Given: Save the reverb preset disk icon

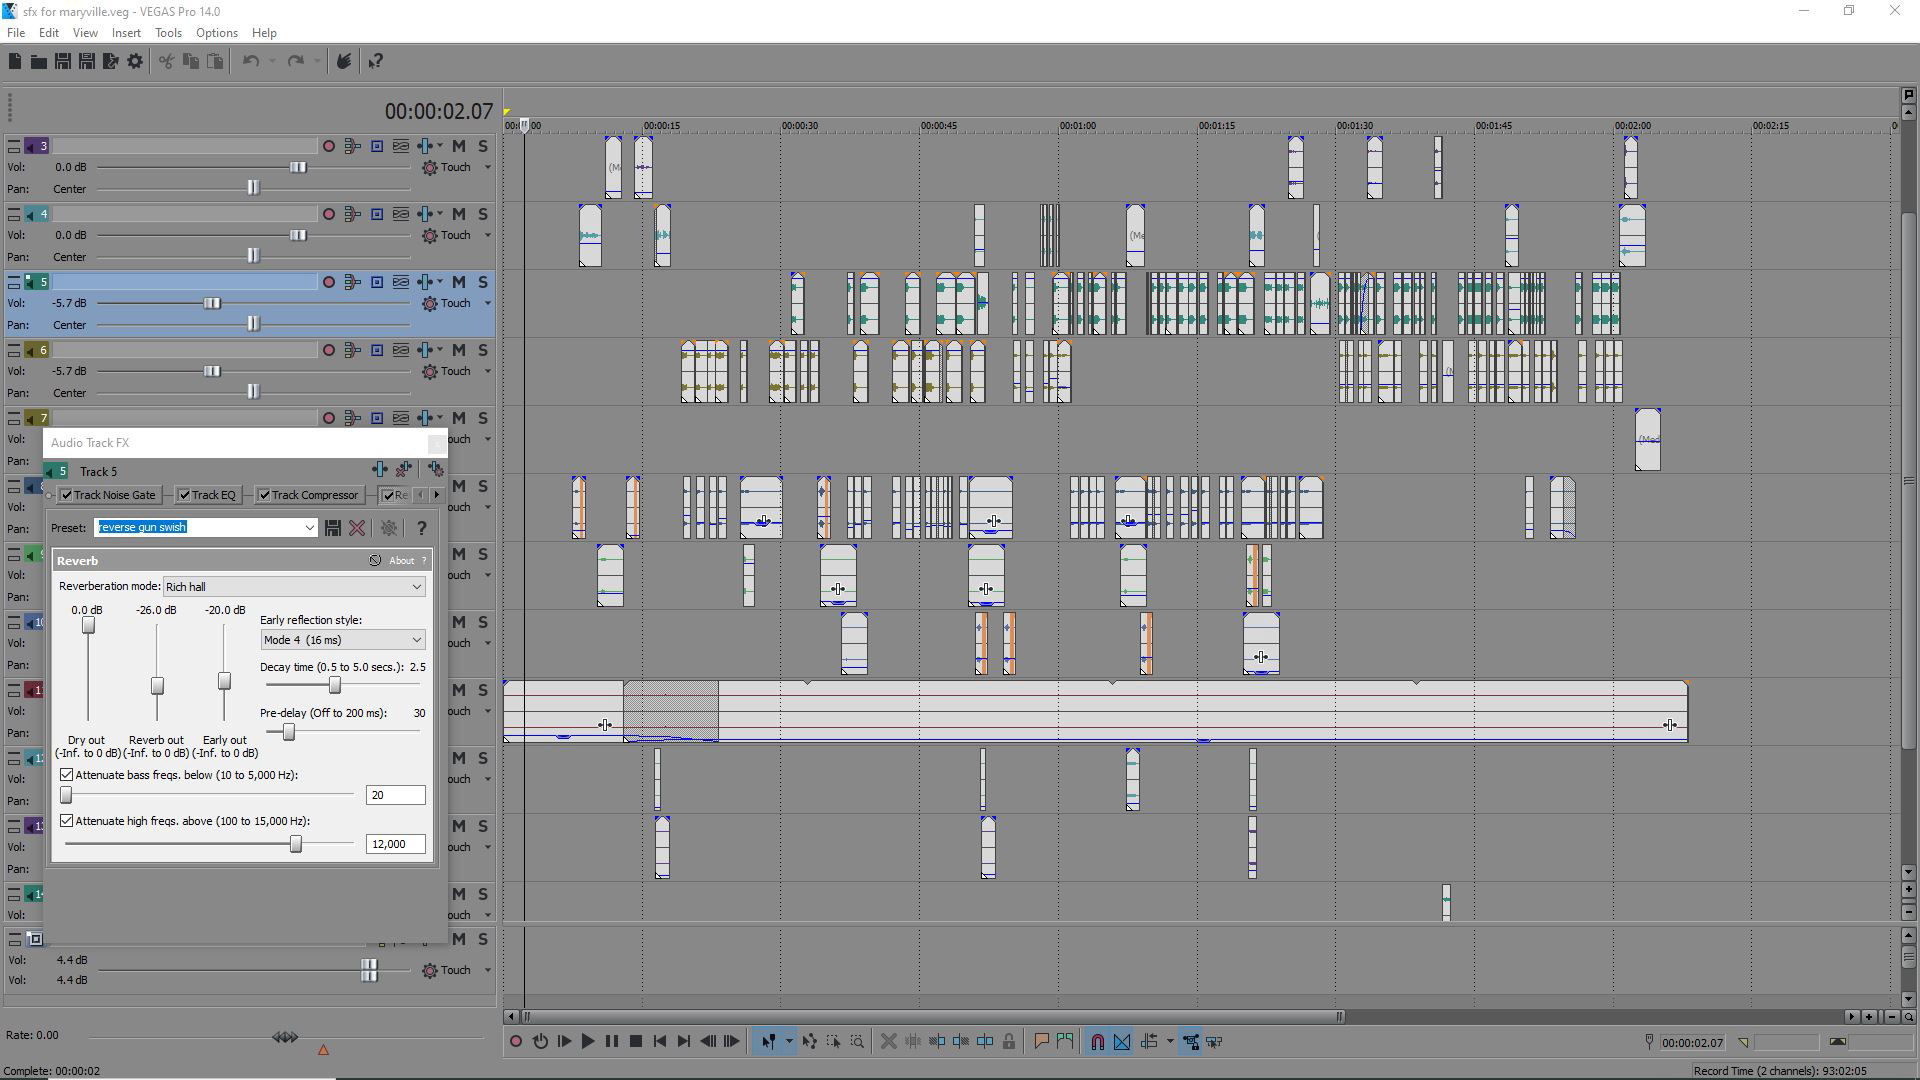Looking at the screenshot, I should click(333, 528).
